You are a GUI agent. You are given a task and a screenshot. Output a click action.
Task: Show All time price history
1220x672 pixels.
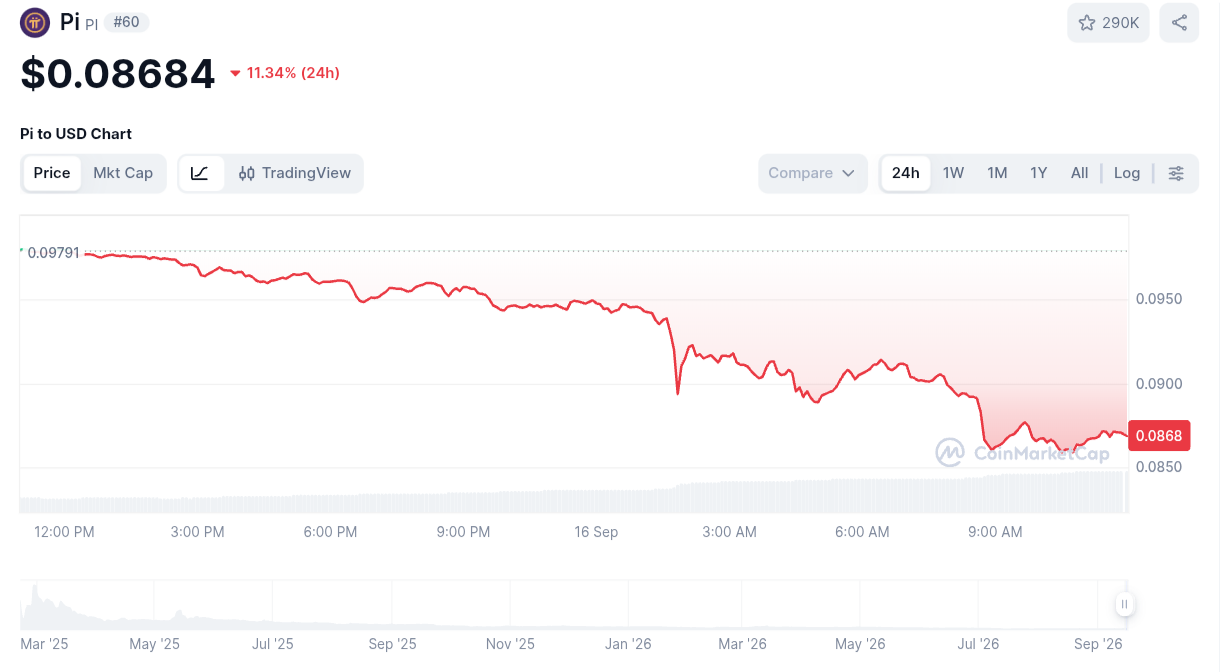coord(1079,173)
